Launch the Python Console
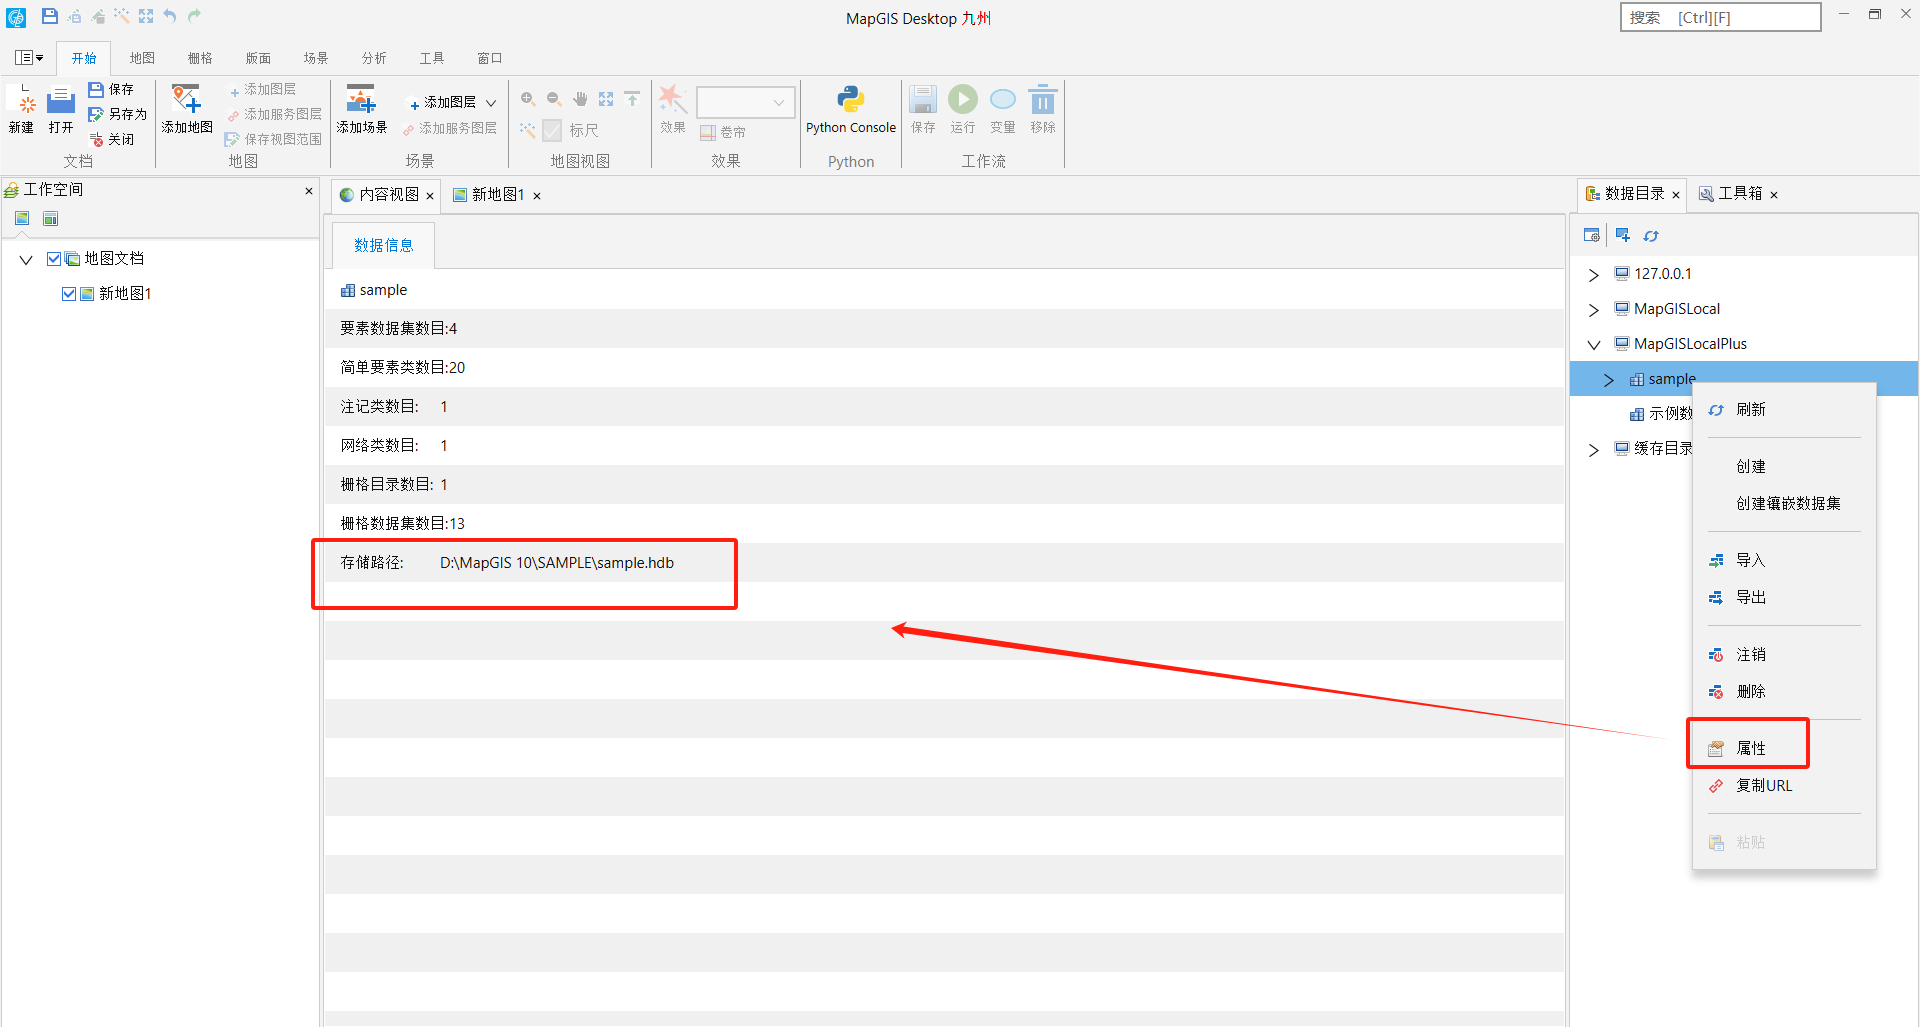1920x1027 pixels. click(x=851, y=109)
